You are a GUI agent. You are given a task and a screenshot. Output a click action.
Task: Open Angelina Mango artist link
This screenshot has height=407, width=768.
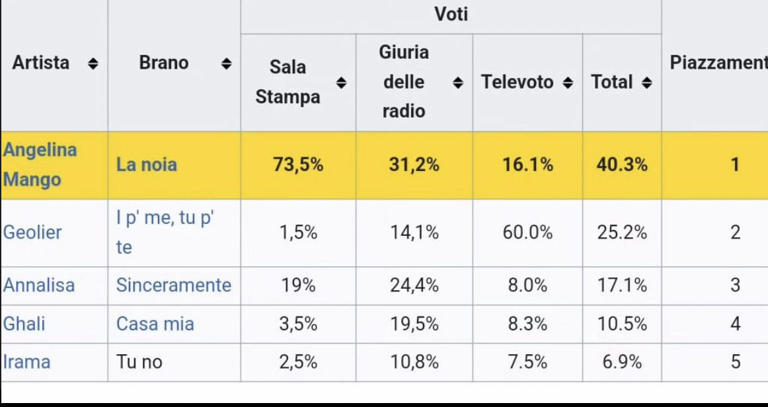point(40,165)
